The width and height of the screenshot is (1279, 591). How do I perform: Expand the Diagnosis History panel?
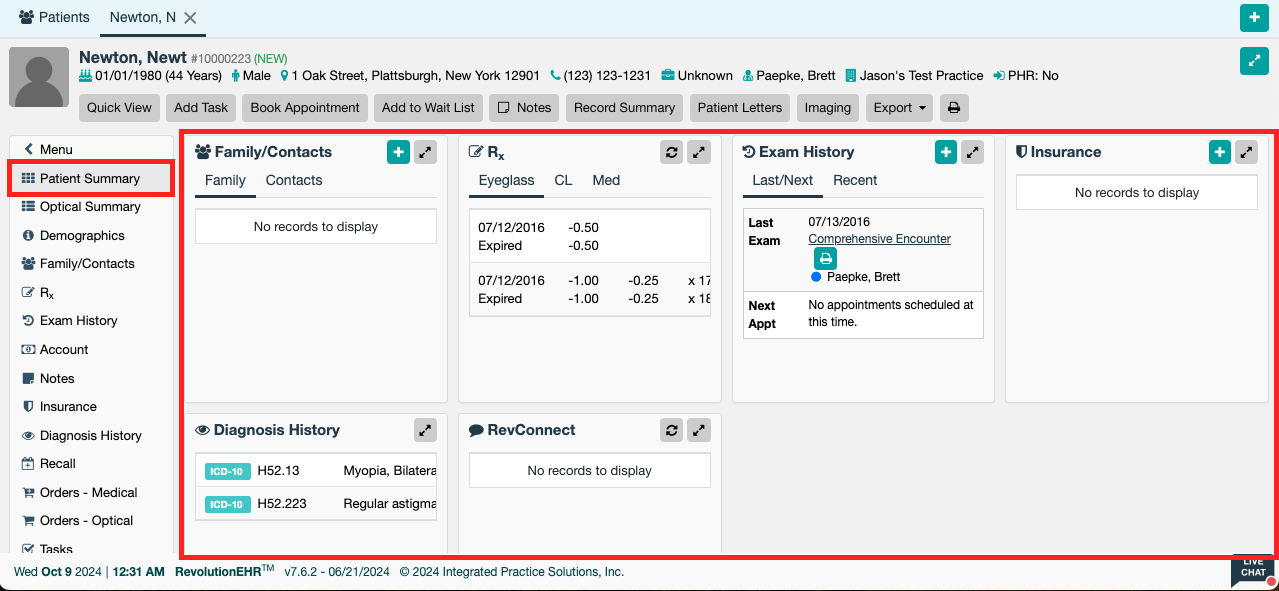425,430
